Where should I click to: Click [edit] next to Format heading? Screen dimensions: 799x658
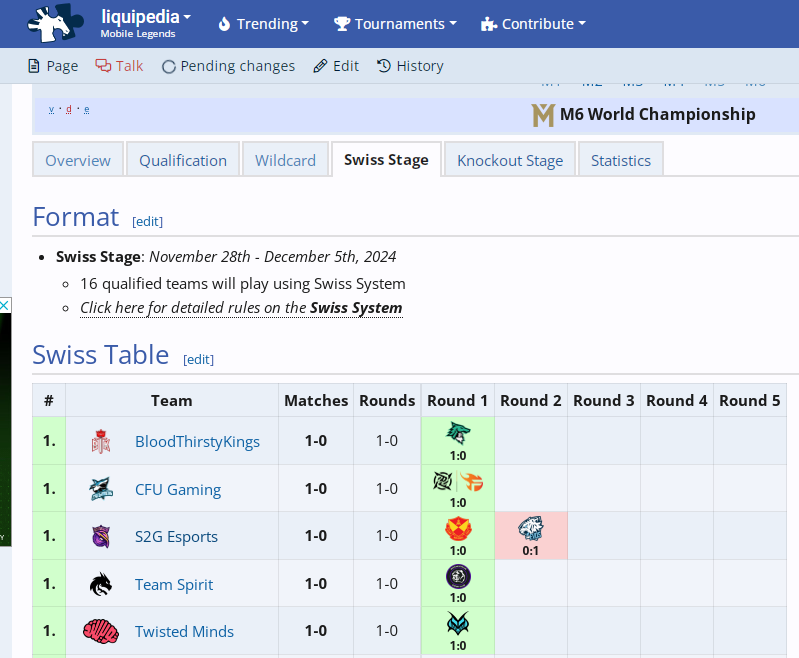point(147,222)
